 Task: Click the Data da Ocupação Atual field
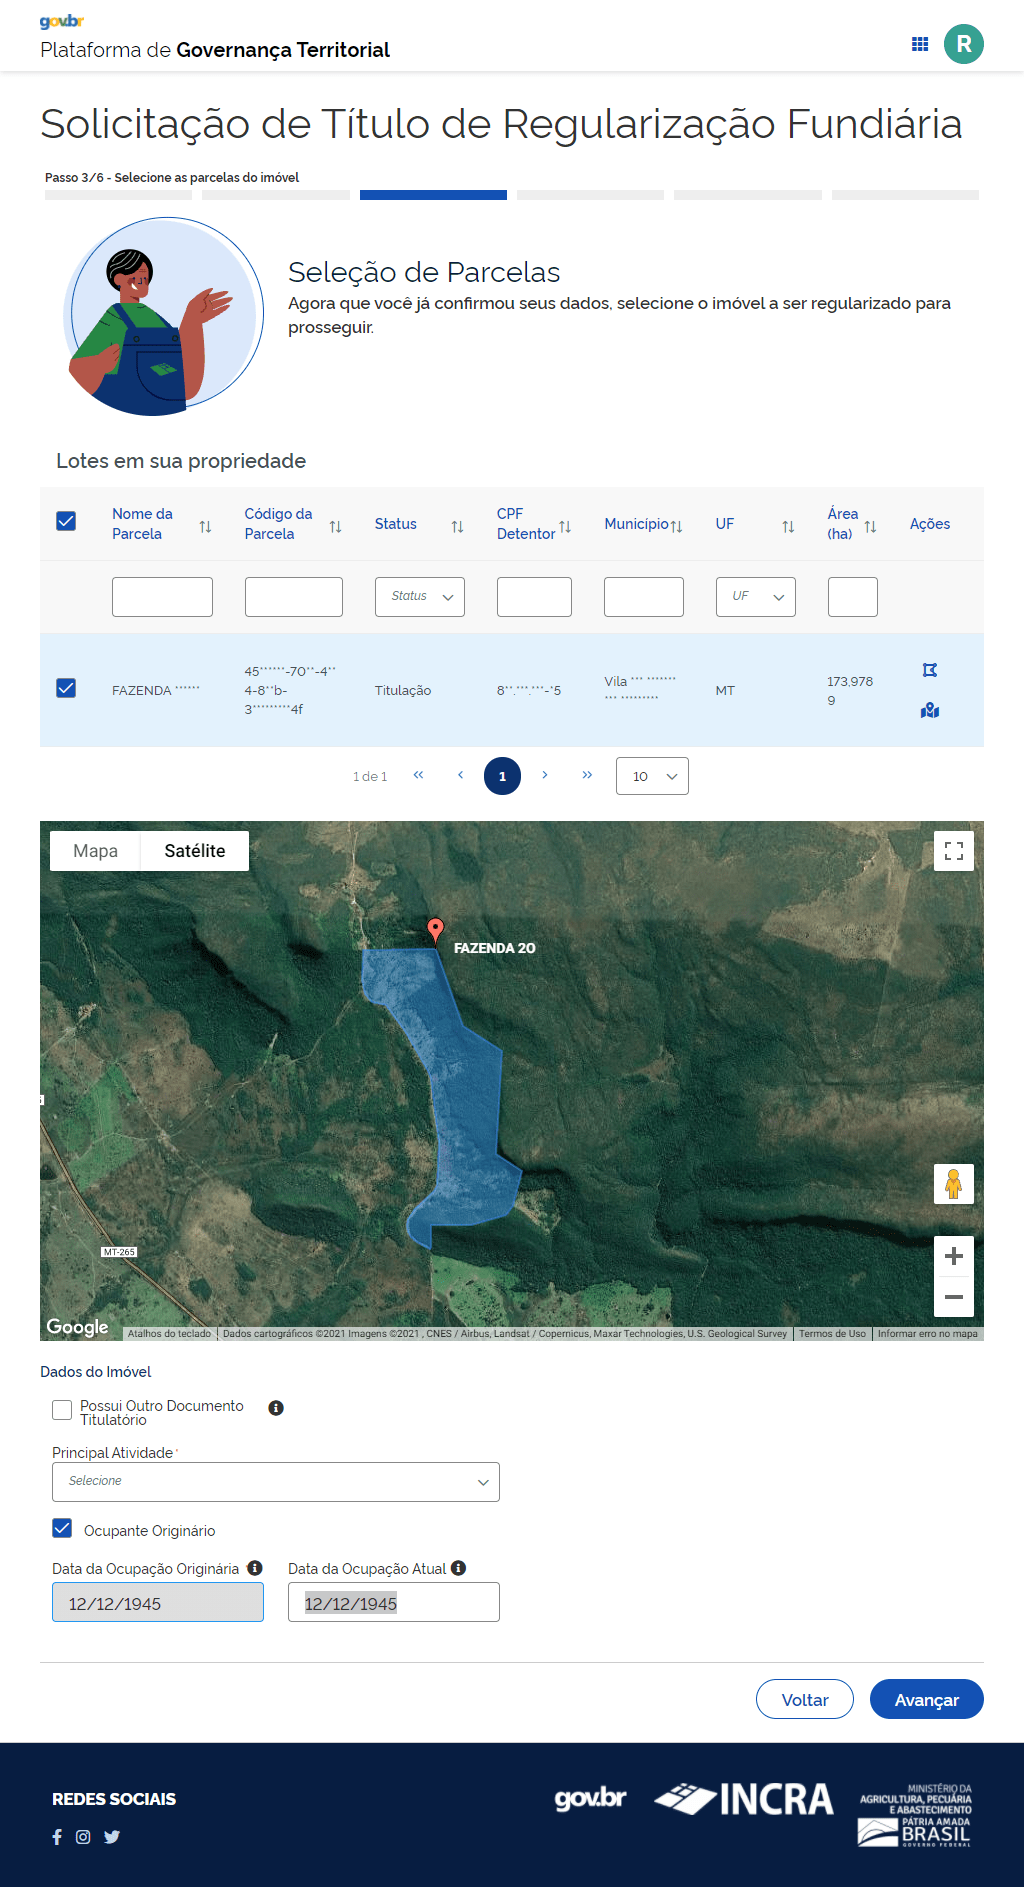click(393, 1603)
